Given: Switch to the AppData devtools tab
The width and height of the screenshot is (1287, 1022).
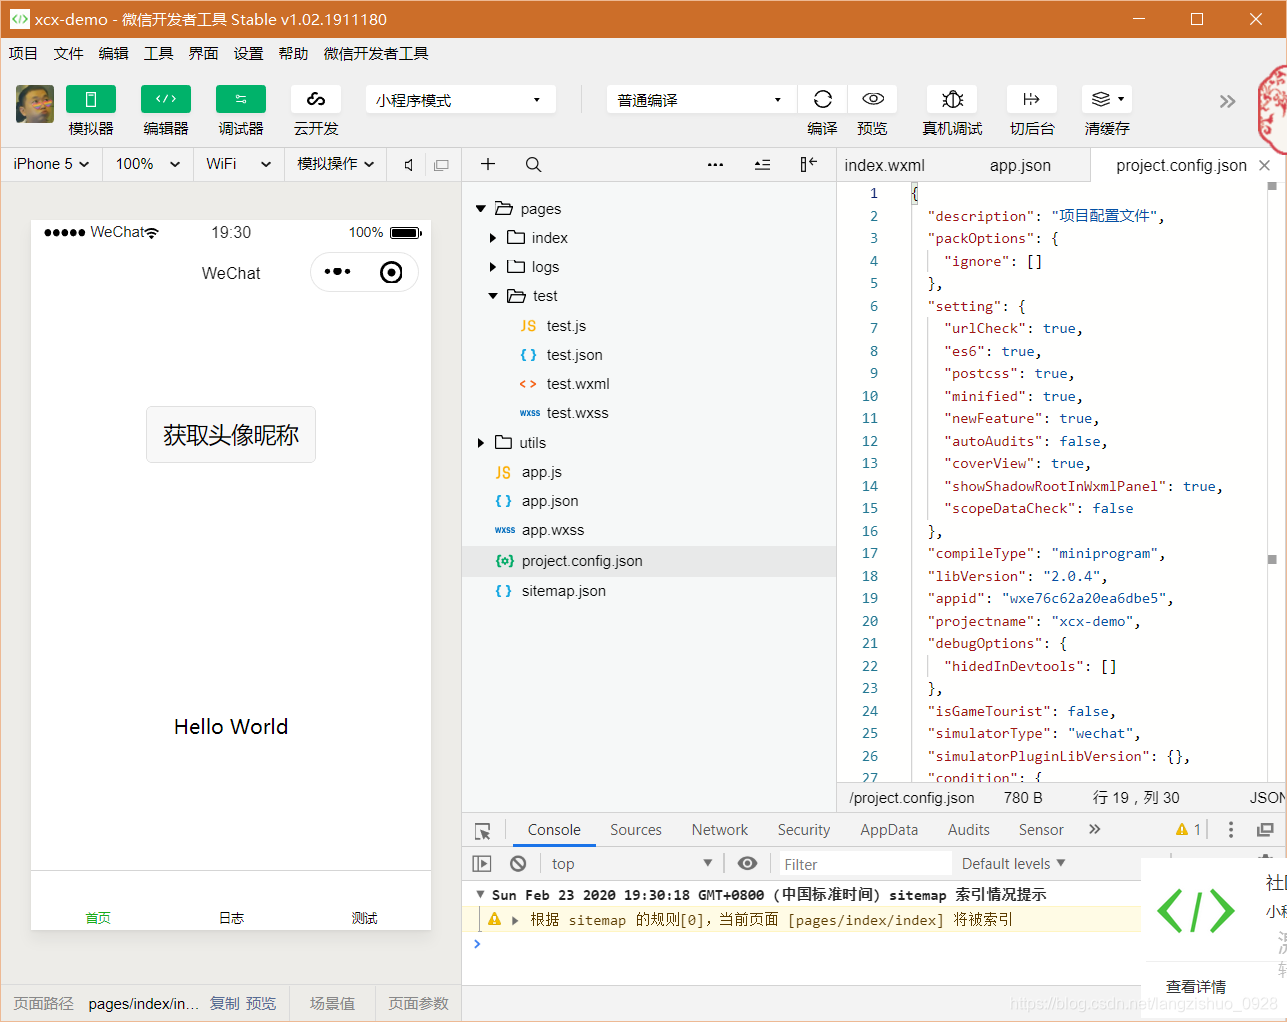Looking at the screenshot, I should point(889,830).
